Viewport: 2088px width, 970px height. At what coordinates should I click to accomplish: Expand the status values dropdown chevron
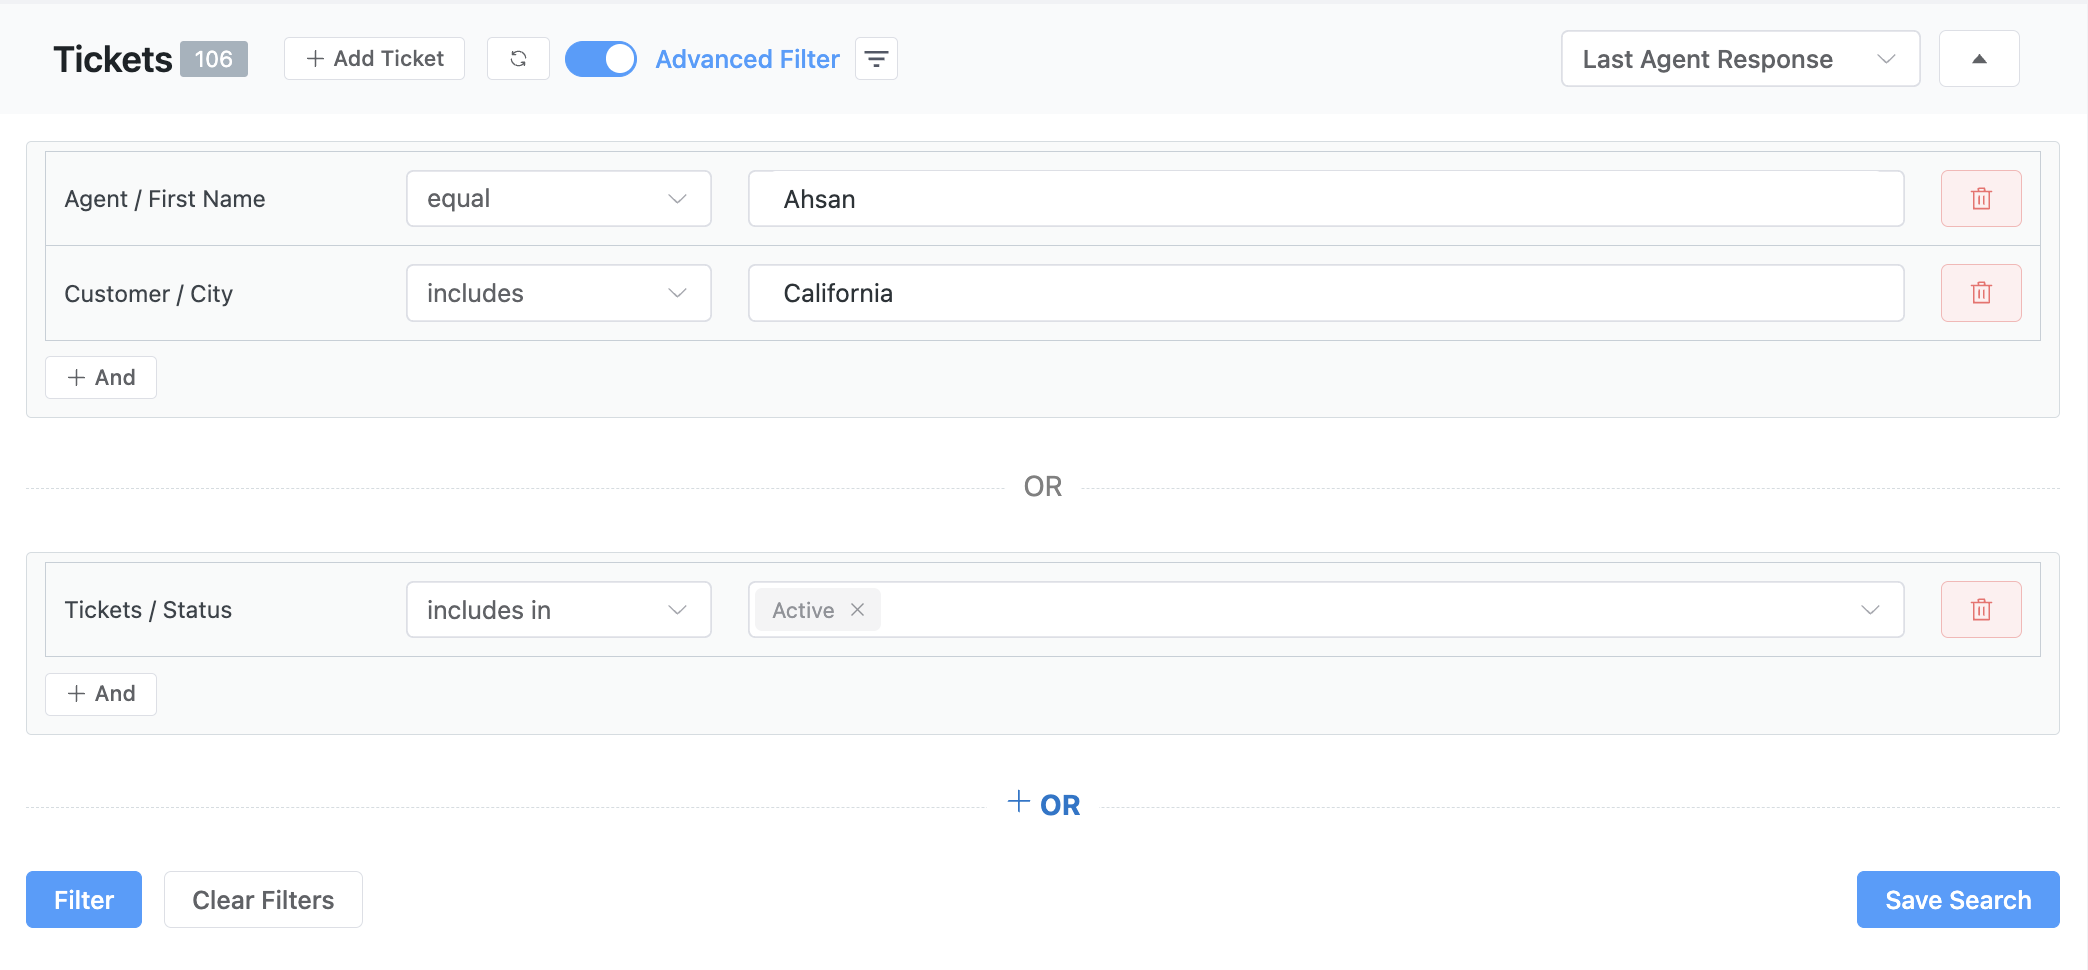tap(1869, 609)
